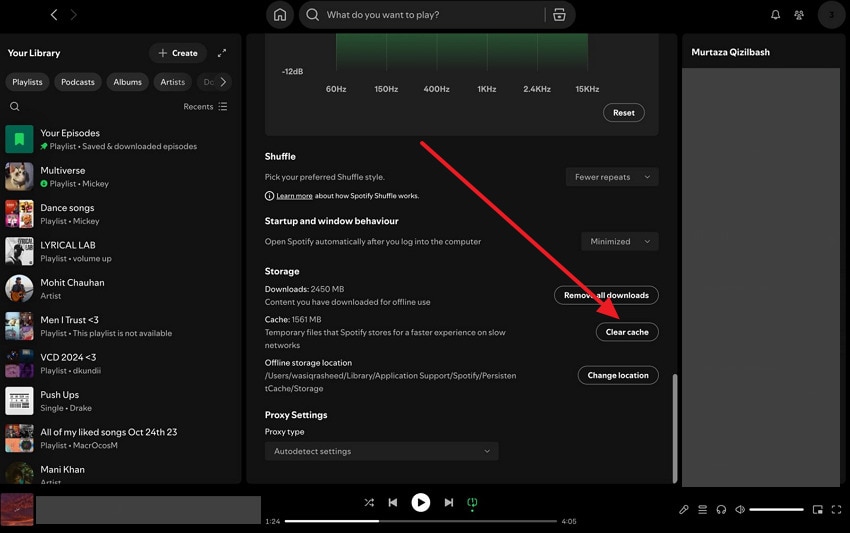Reset the equalizer

point(623,113)
